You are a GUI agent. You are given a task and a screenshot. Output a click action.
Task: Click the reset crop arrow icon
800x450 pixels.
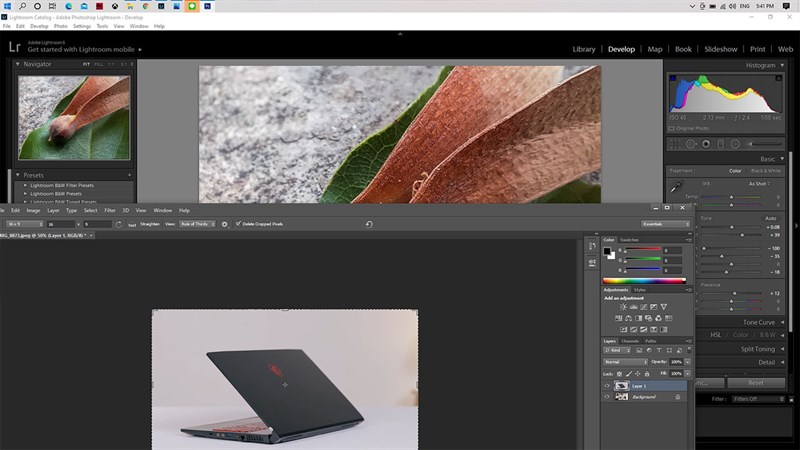[x=369, y=224]
